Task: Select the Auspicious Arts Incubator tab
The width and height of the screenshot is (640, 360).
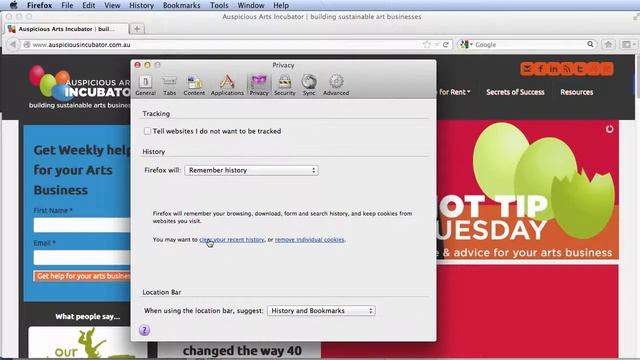Action: click(67, 29)
